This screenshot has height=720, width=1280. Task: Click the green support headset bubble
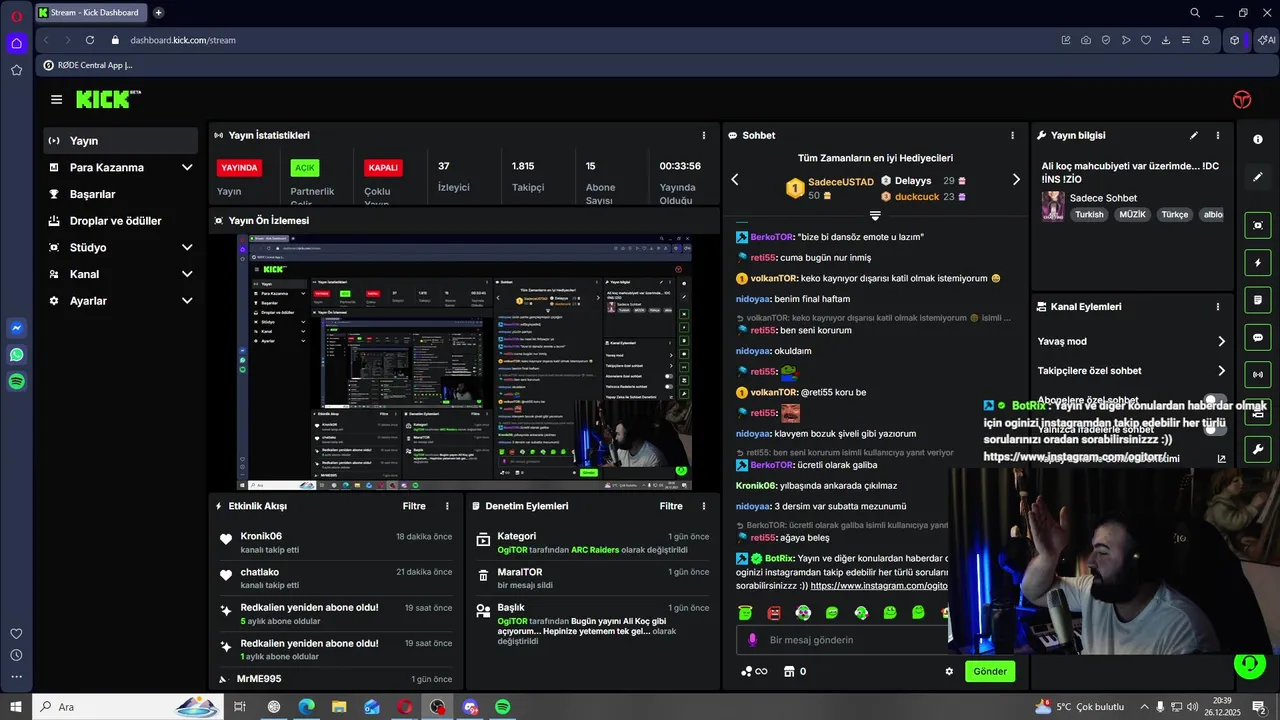coord(1249,663)
